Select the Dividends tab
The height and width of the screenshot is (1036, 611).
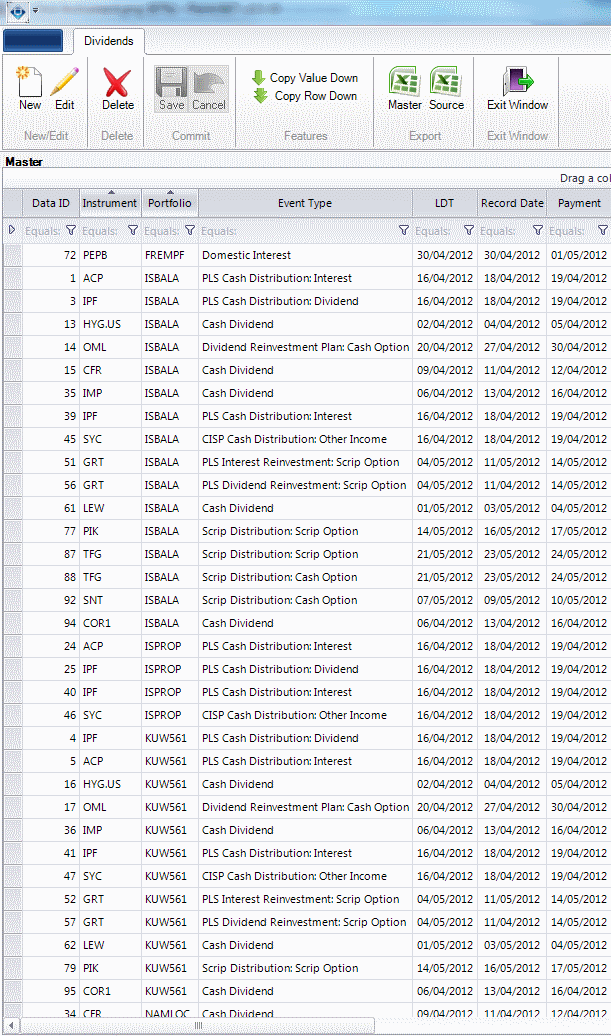coord(108,41)
